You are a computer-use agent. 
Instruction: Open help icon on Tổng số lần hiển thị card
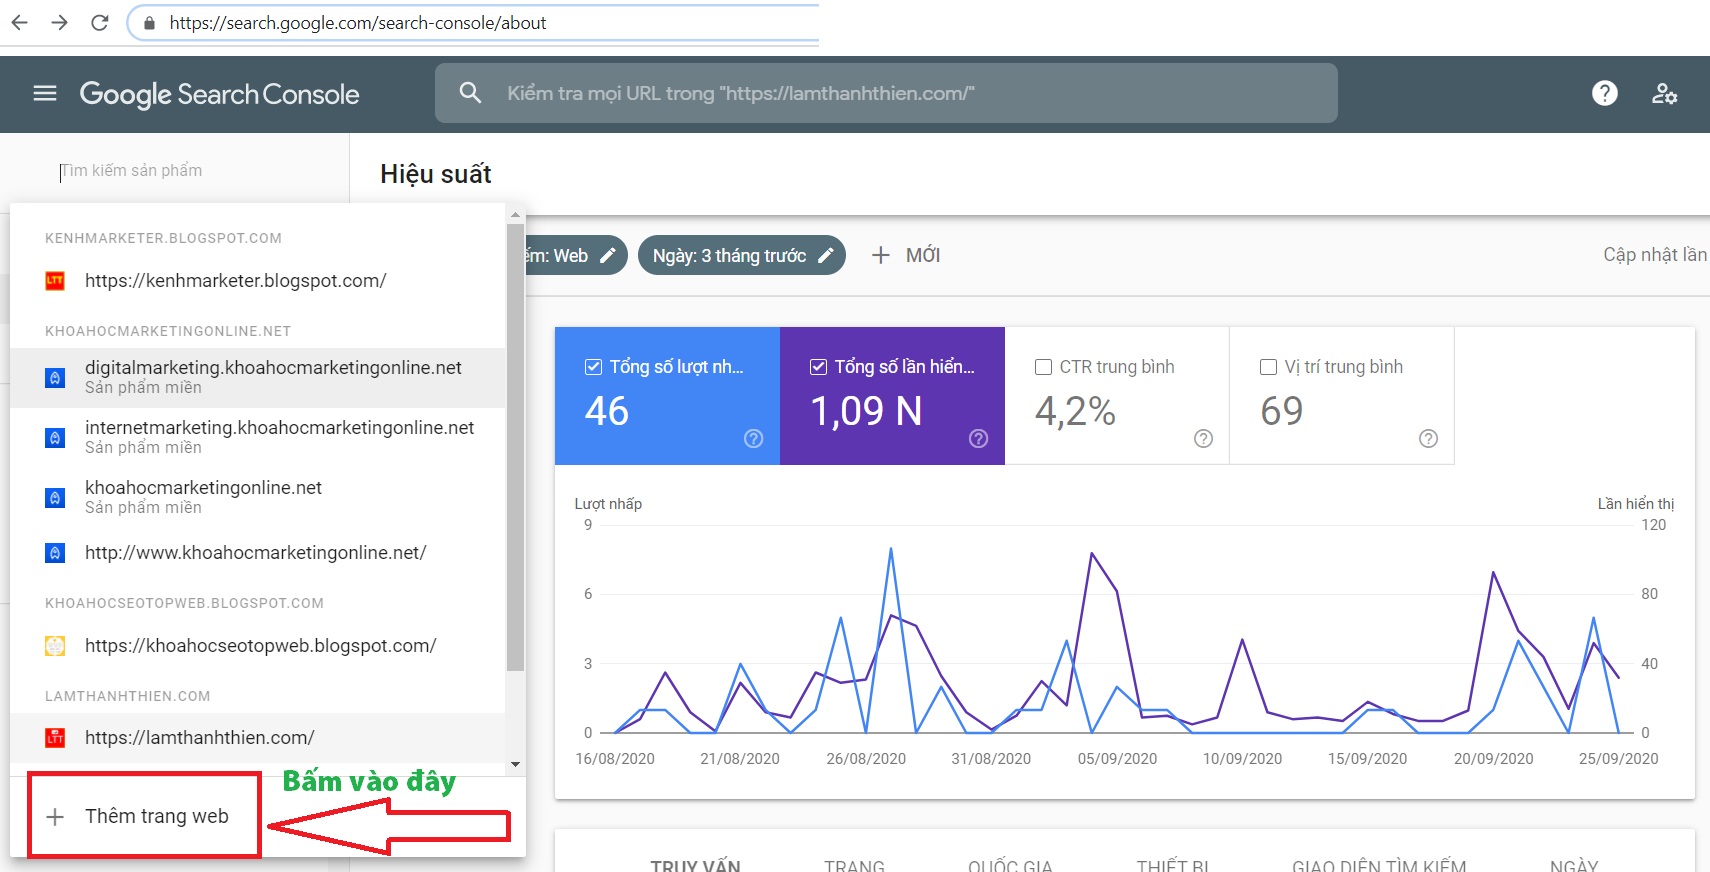click(x=979, y=438)
